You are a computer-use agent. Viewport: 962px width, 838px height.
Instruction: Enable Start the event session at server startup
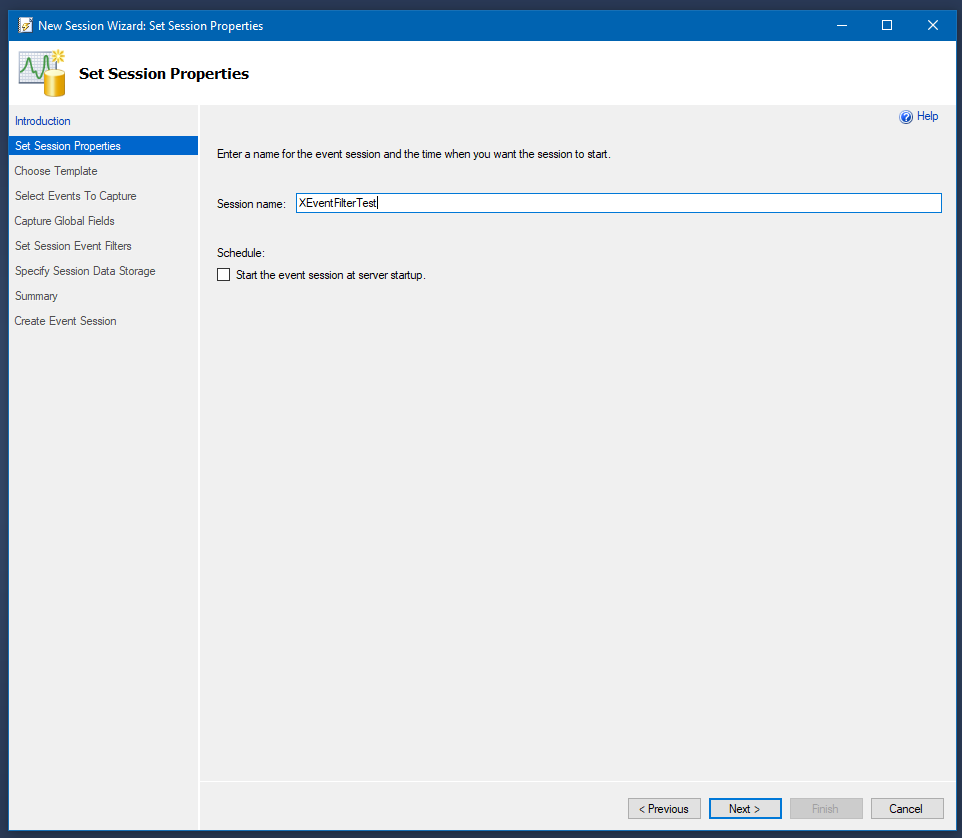pyautogui.click(x=223, y=275)
